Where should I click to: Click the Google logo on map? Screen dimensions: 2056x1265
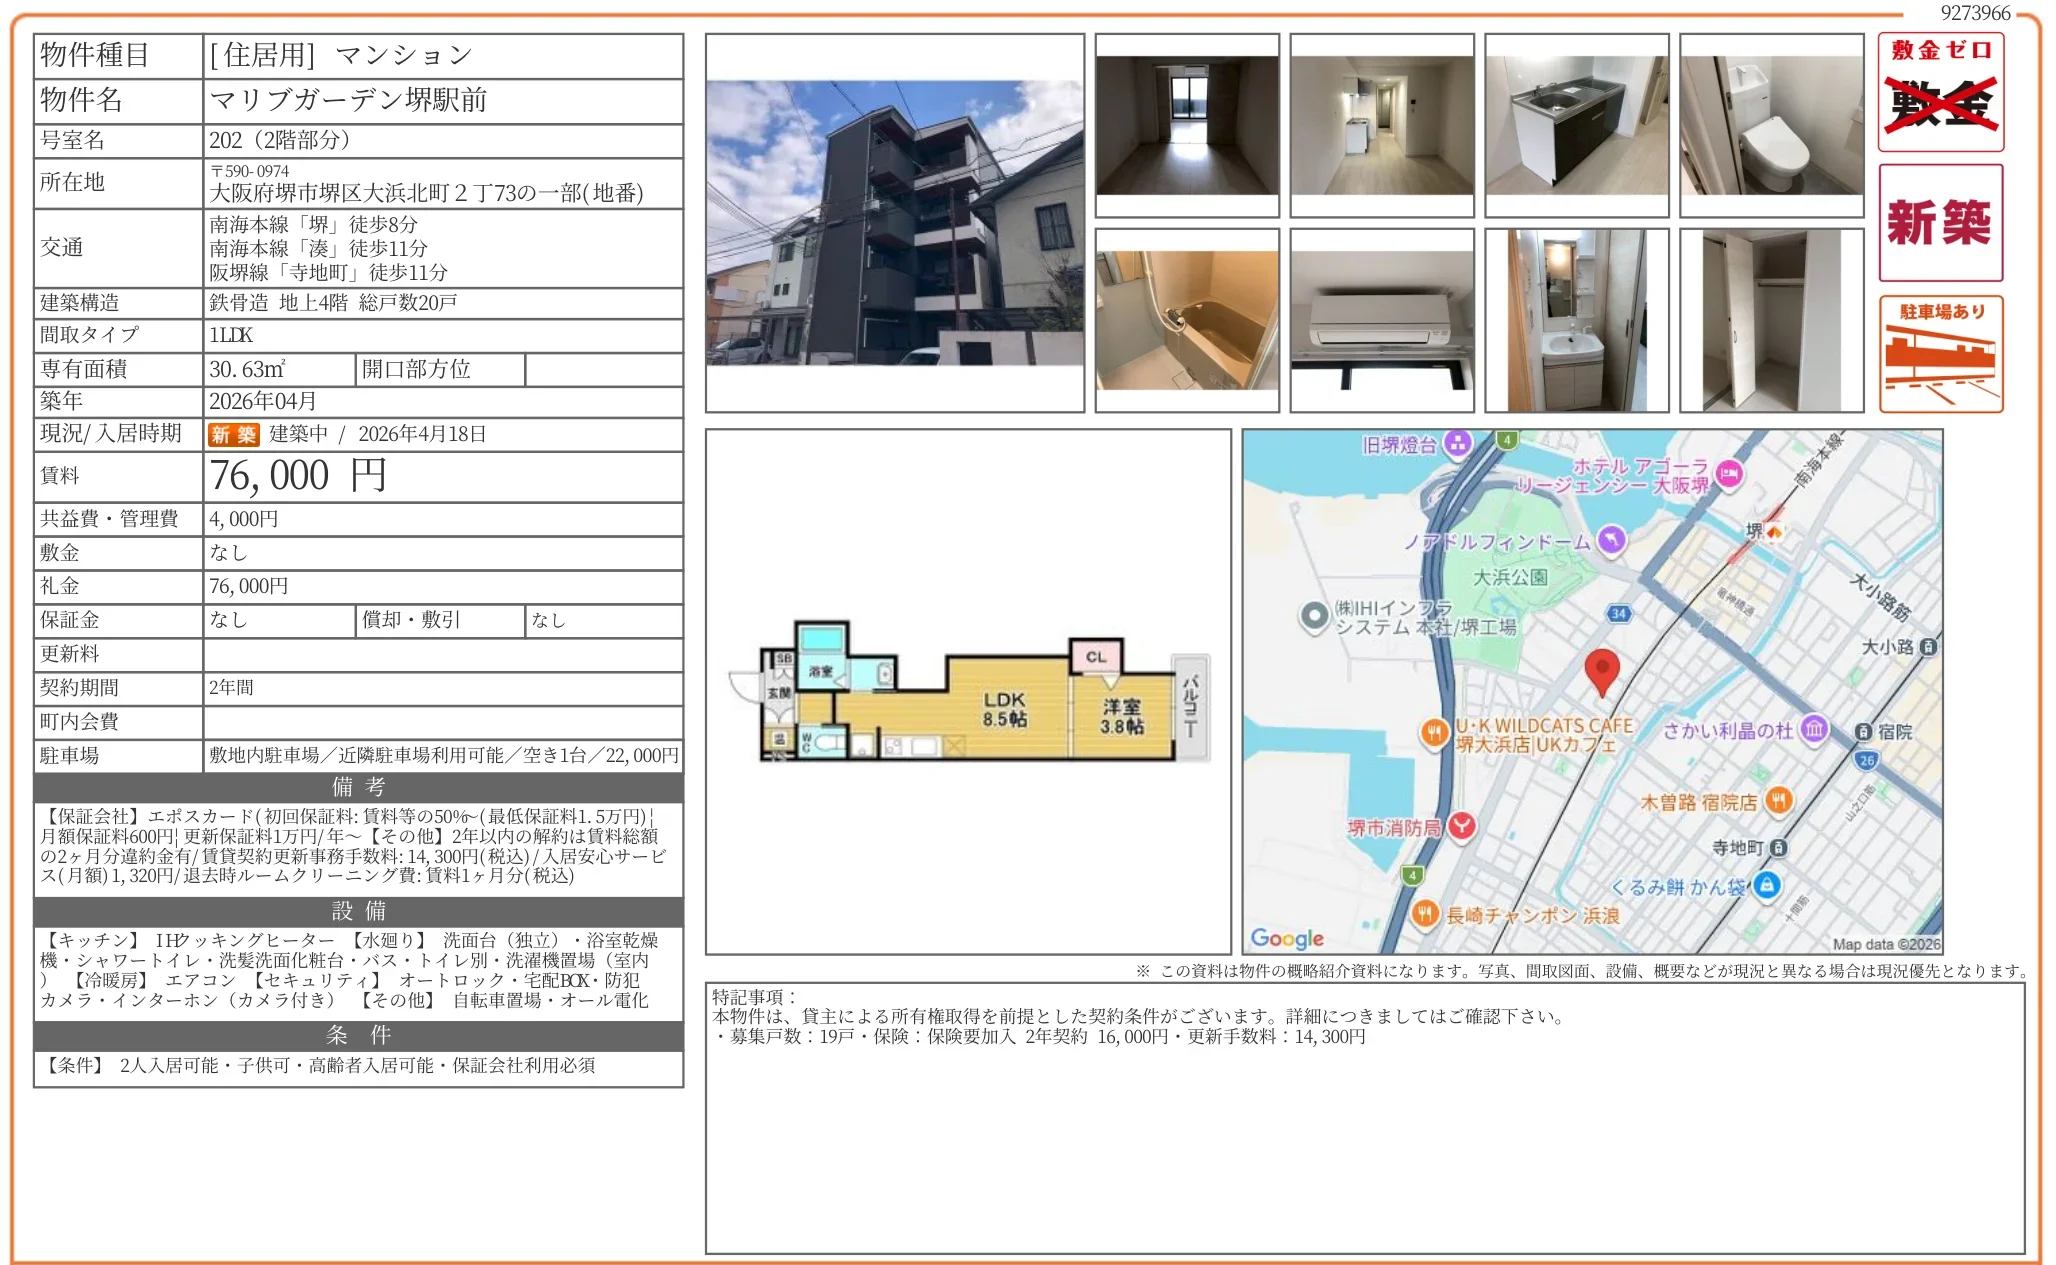[1286, 937]
